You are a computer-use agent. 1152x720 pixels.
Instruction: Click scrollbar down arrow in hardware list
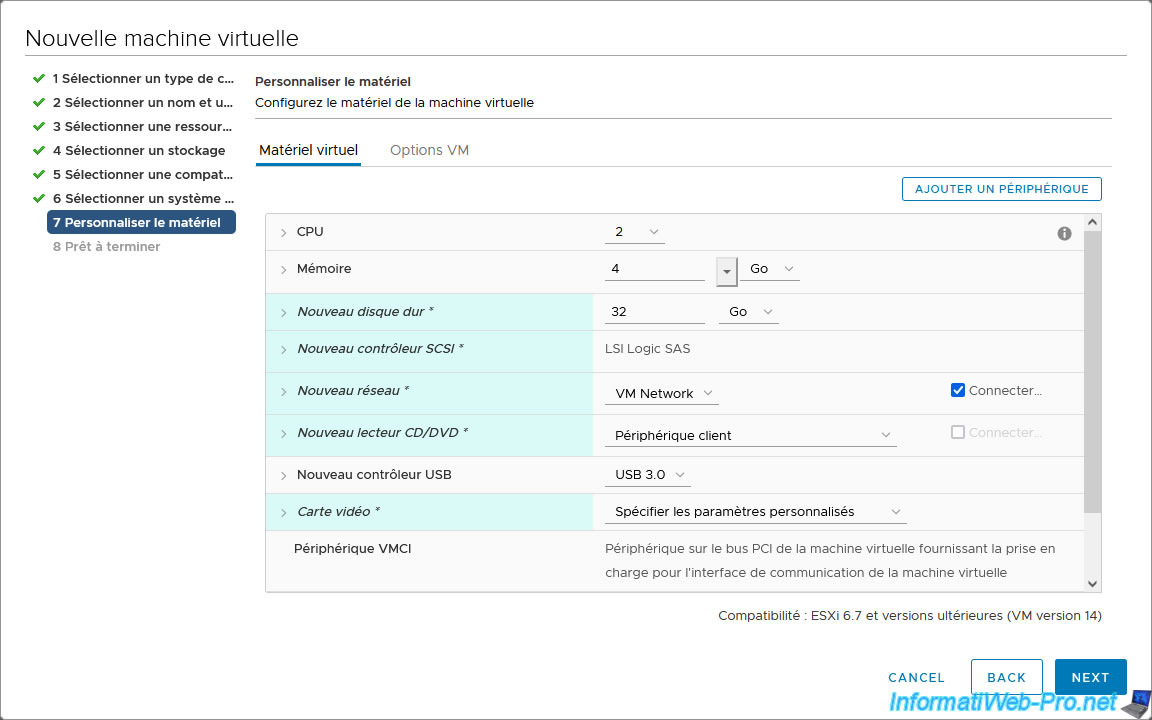pyautogui.click(x=1092, y=584)
